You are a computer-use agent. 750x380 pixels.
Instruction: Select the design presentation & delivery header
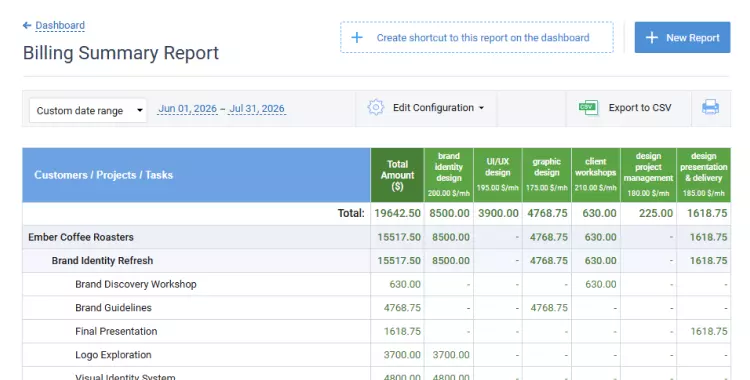(704, 175)
